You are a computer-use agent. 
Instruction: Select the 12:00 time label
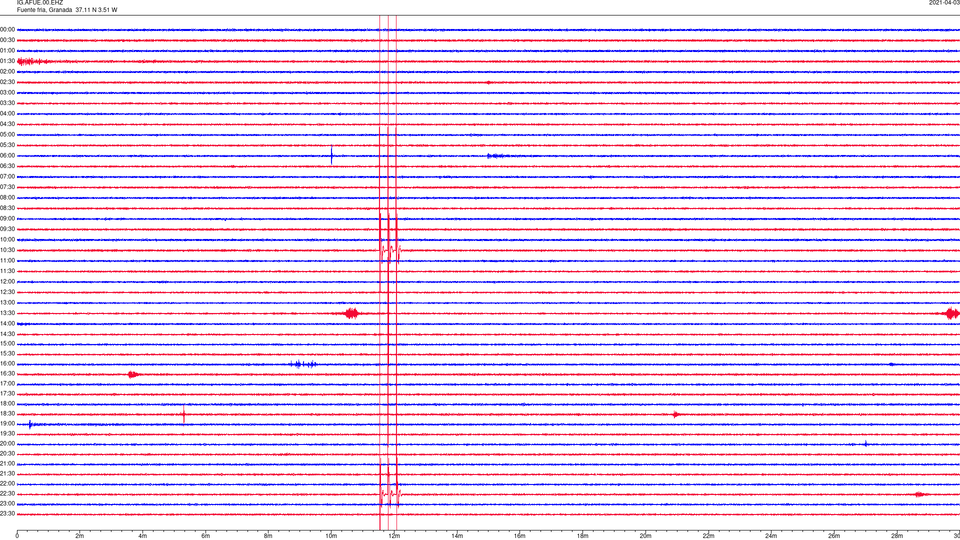pyautogui.click(x=7, y=282)
